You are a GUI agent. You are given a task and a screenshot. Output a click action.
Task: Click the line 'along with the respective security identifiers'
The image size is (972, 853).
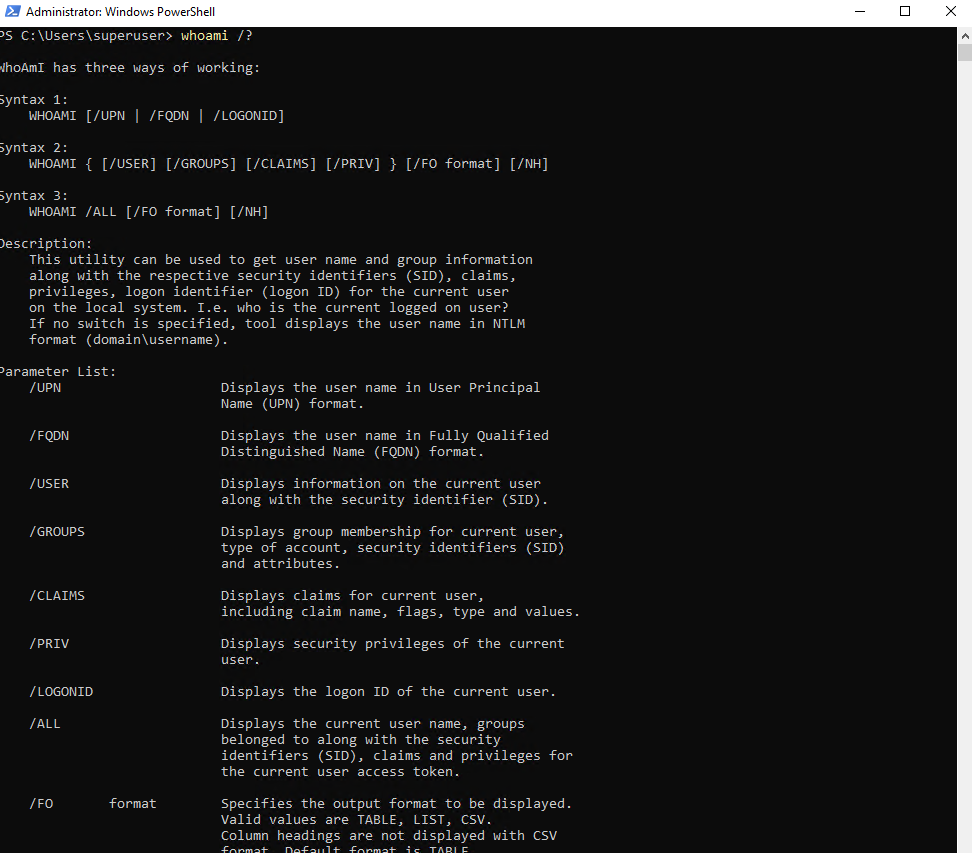[x=272, y=276]
